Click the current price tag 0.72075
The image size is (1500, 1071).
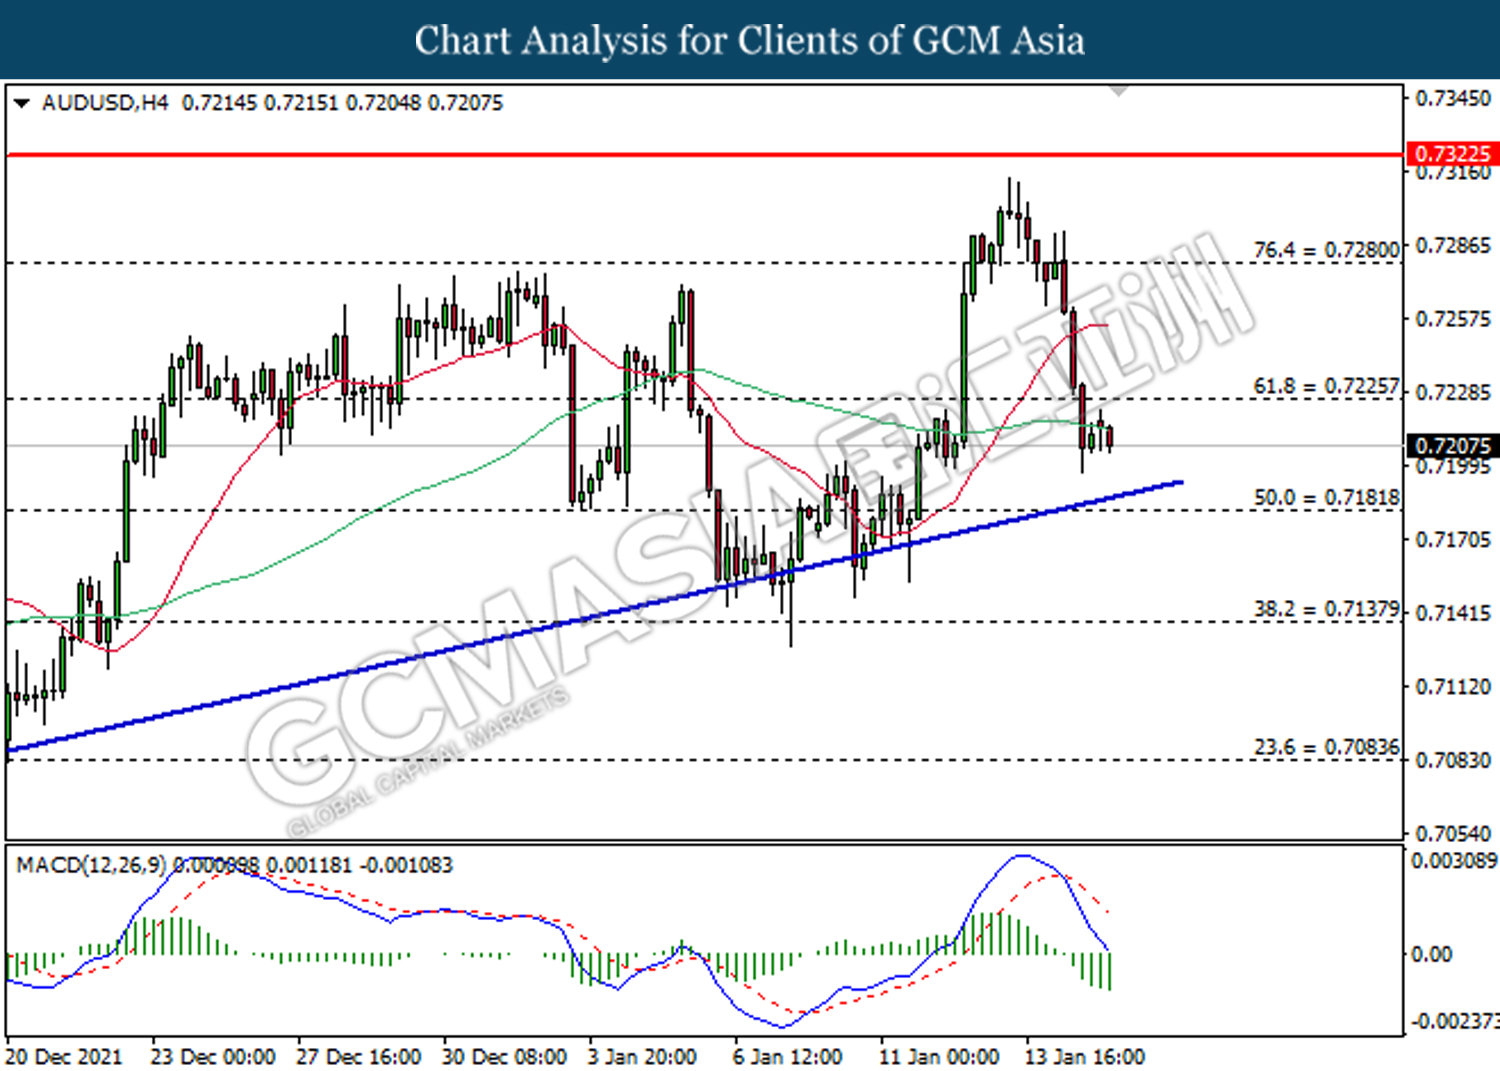click(1452, 446)
